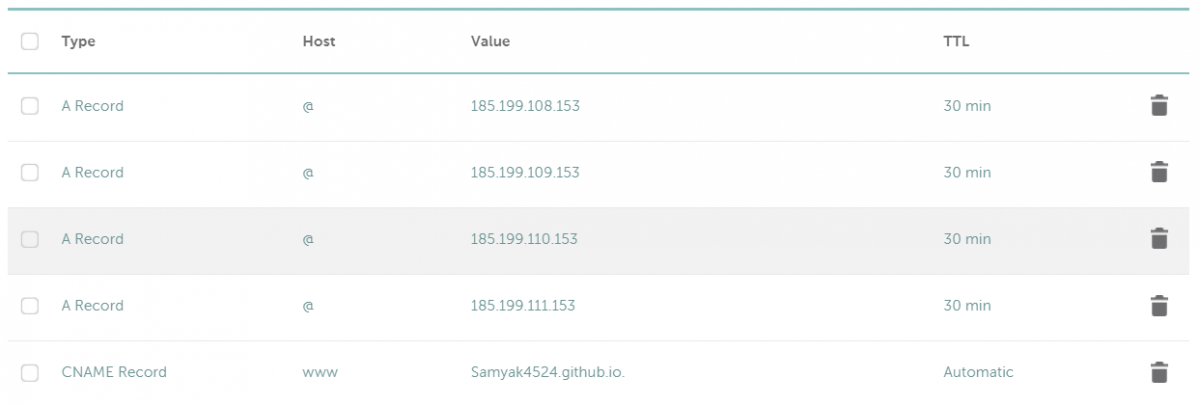Click IP value 185.199.109.153
The height and width of the screenshot is (405, 1200).
click(525, 172)
